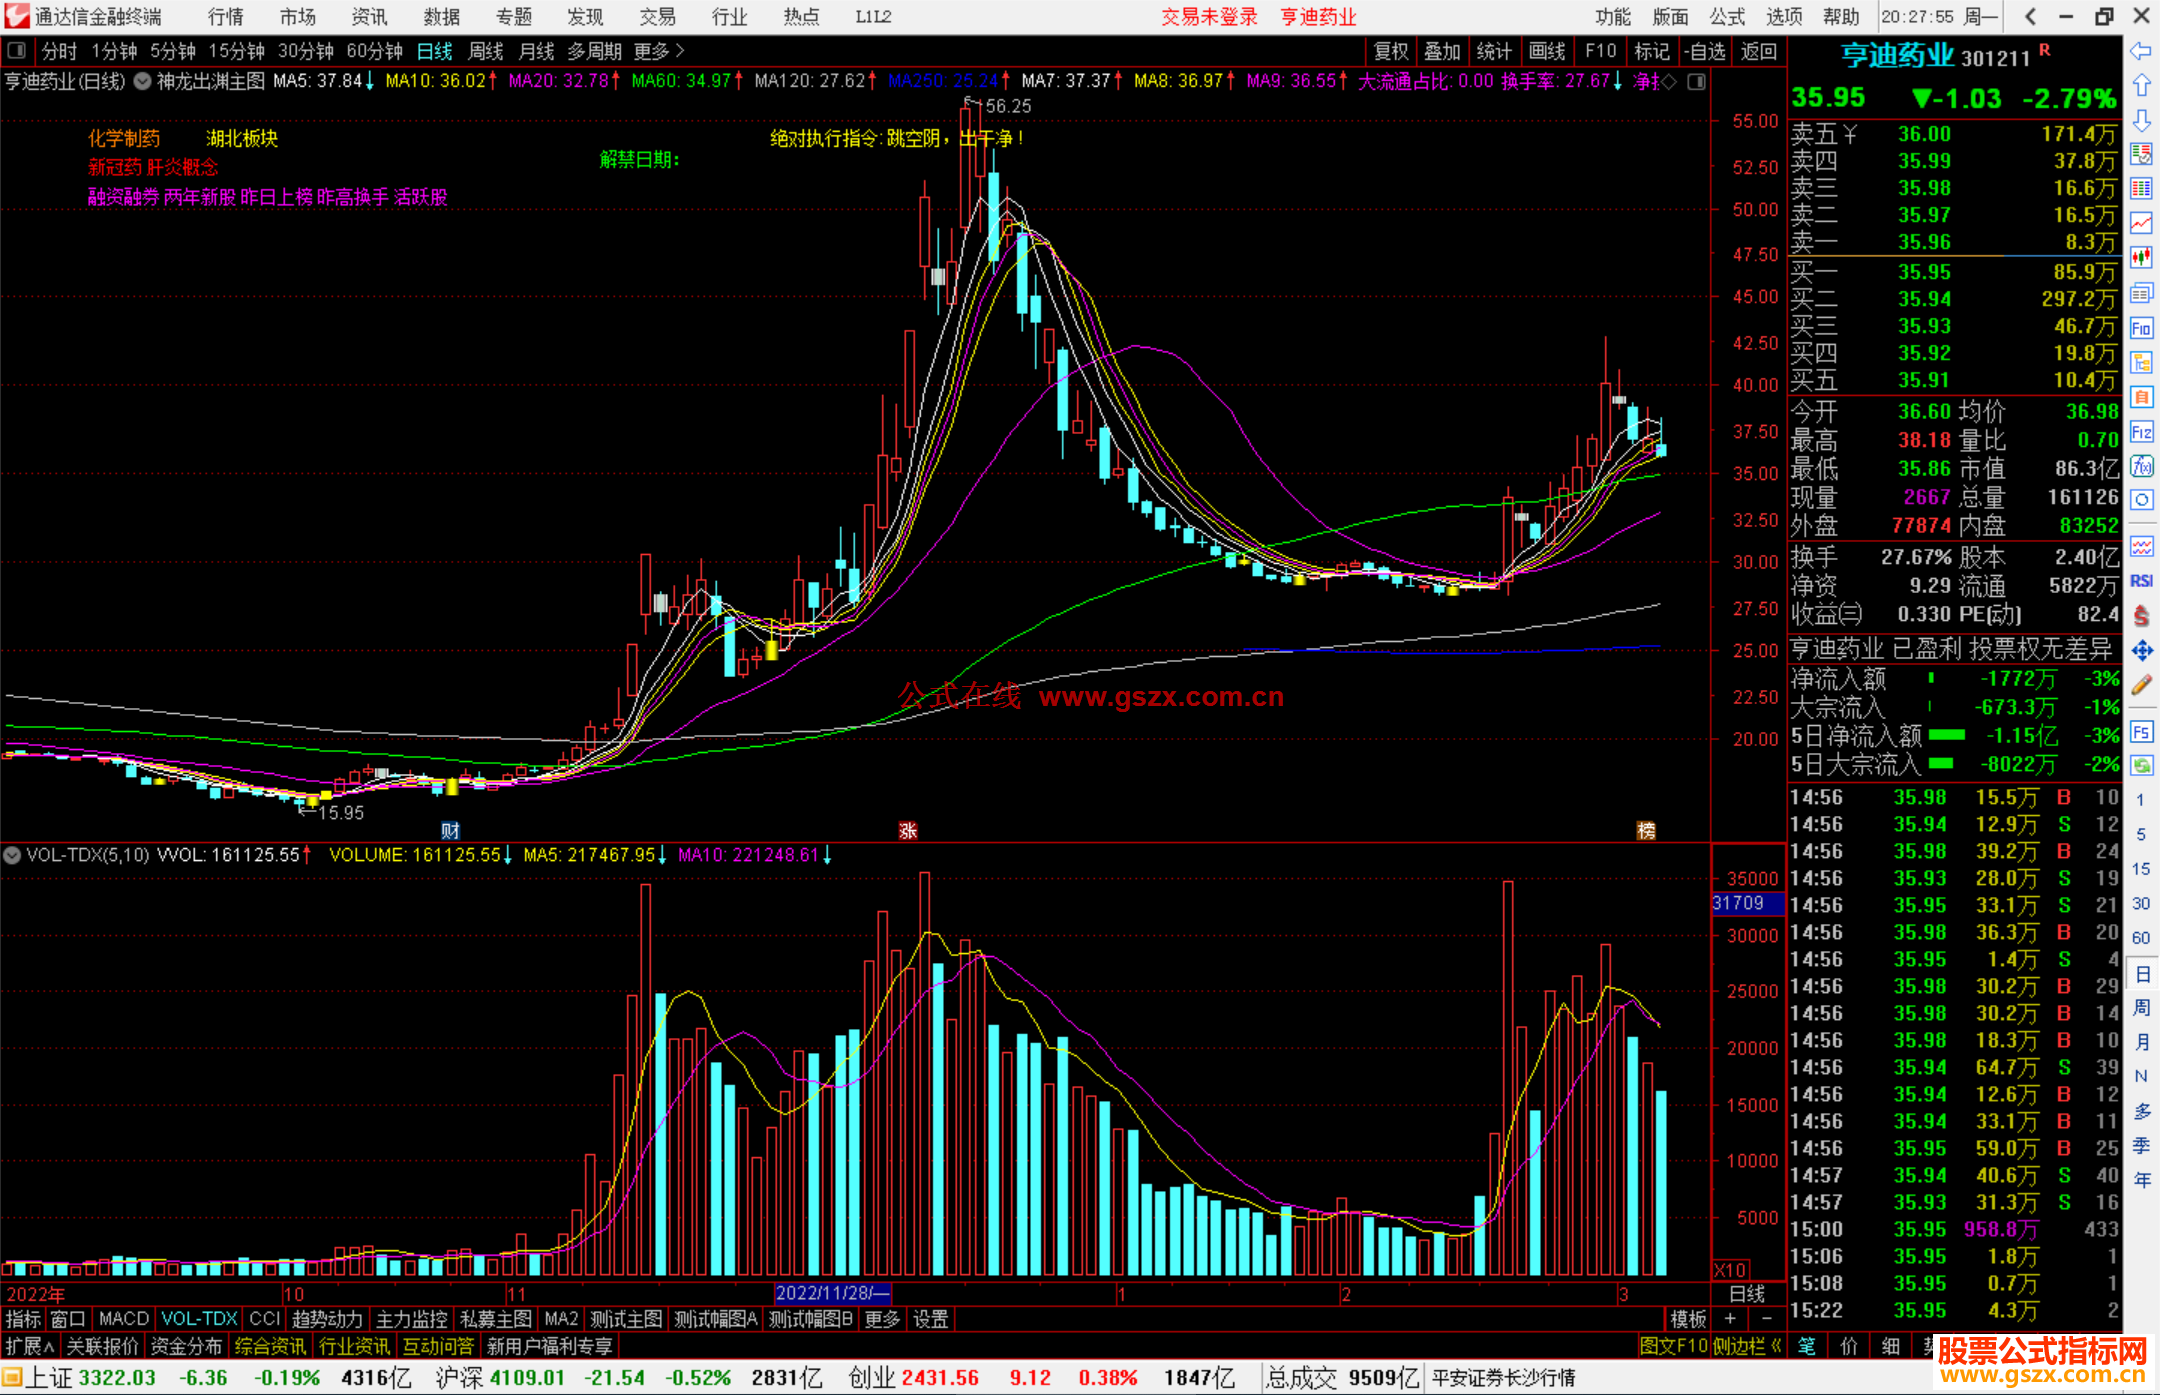Open the 行情 menu in the title bar
Image resolution: width=2160 pixels, height=1395 pixels.
pos(225,17)
